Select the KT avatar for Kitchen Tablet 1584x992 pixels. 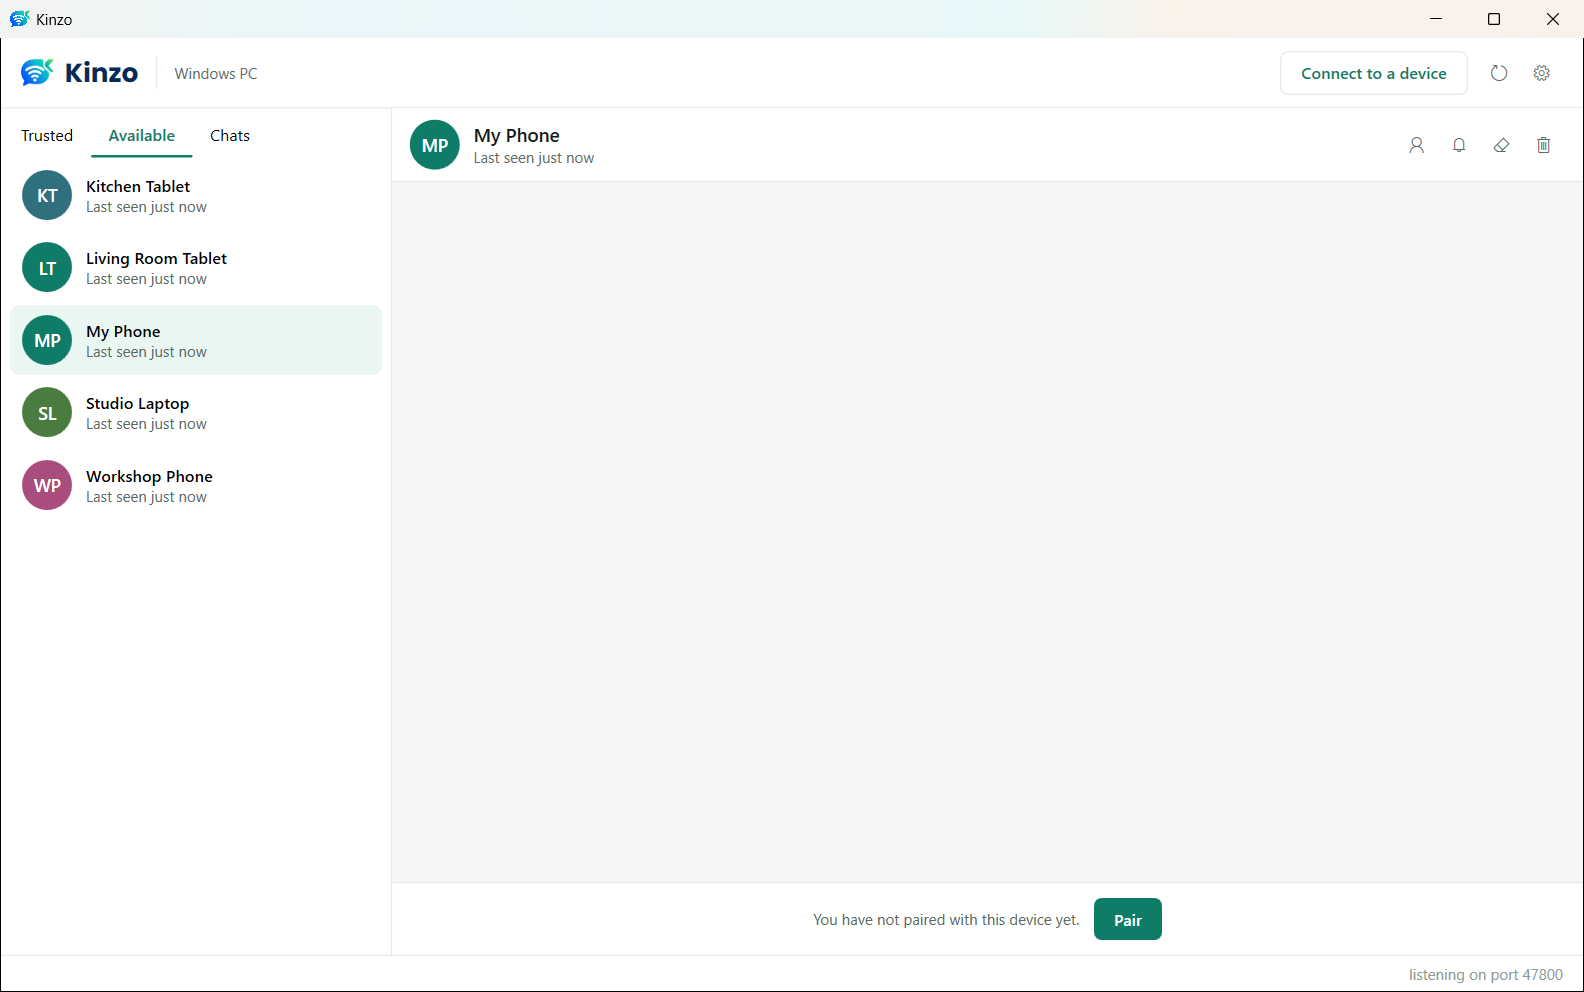[x=47, y=196]
